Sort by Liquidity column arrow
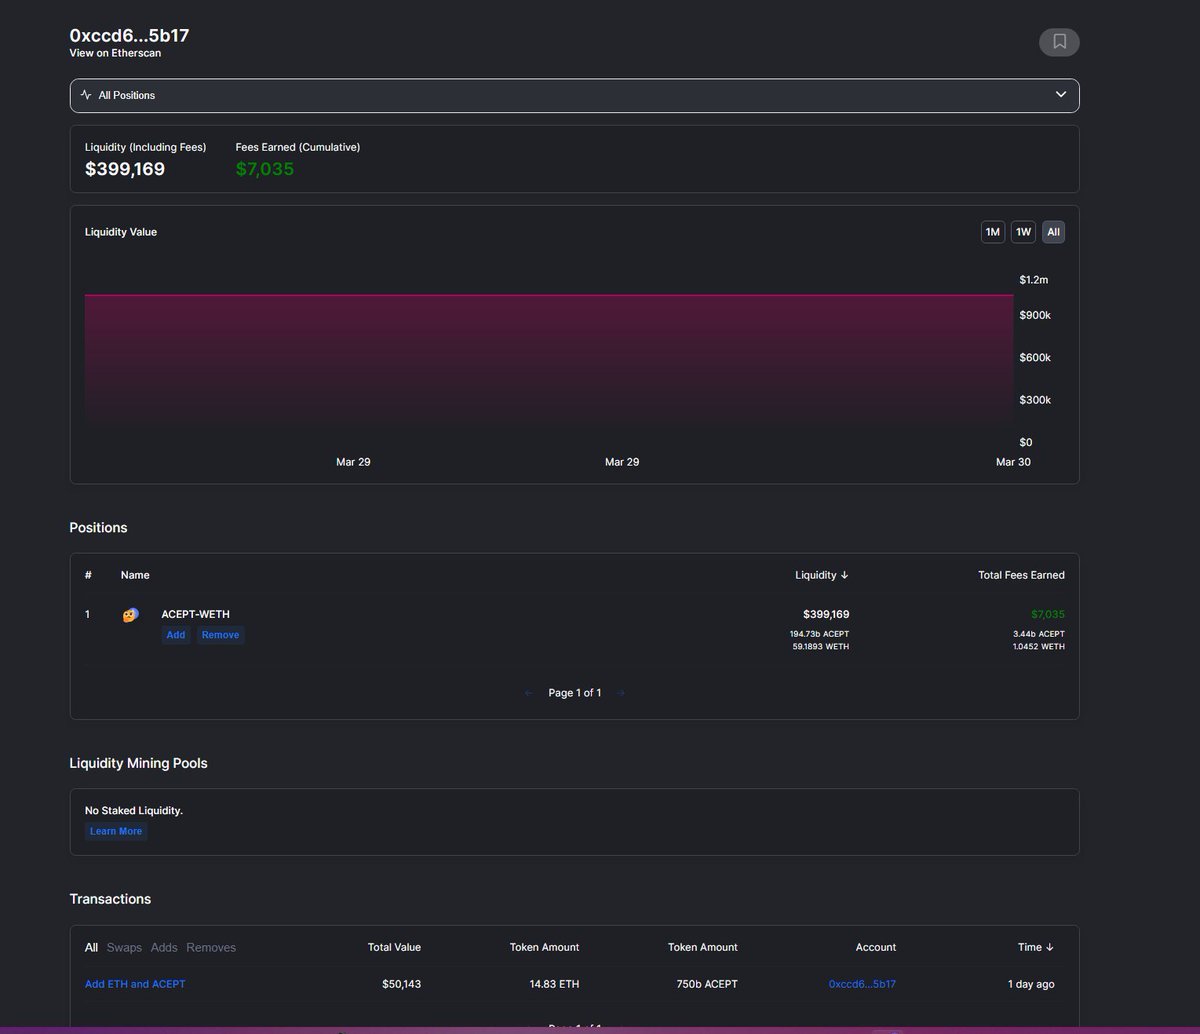The width and height of the screenshot is (1200, 1034). pos(844,575)
